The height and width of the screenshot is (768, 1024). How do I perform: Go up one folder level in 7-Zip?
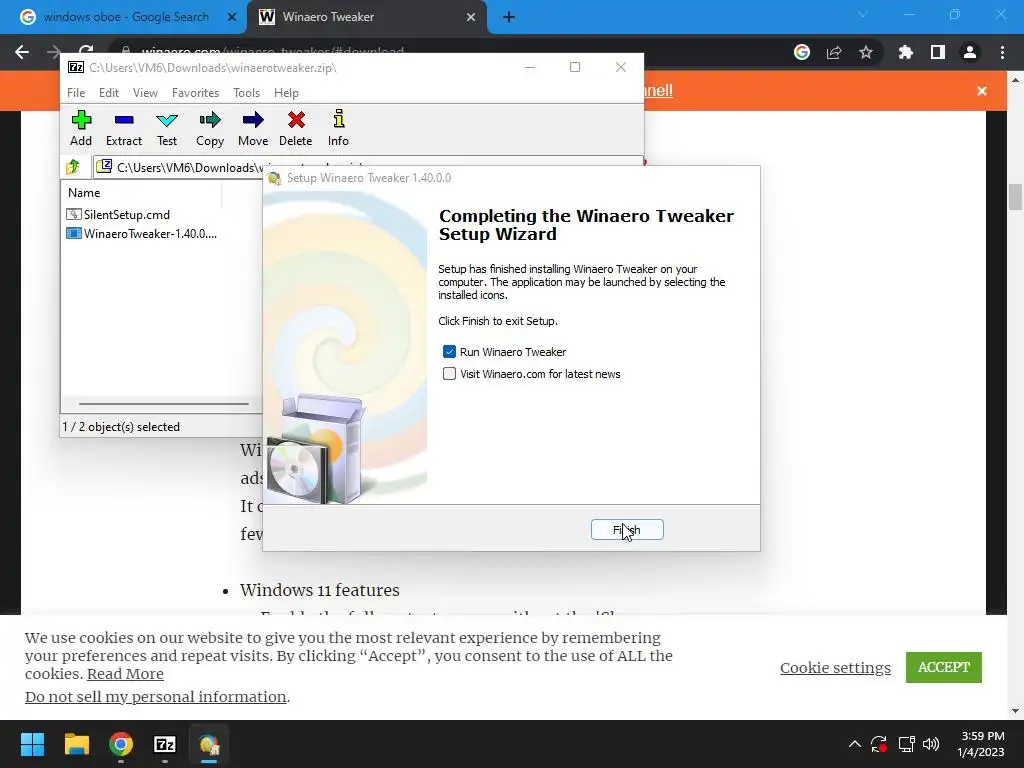click(72, 167)
